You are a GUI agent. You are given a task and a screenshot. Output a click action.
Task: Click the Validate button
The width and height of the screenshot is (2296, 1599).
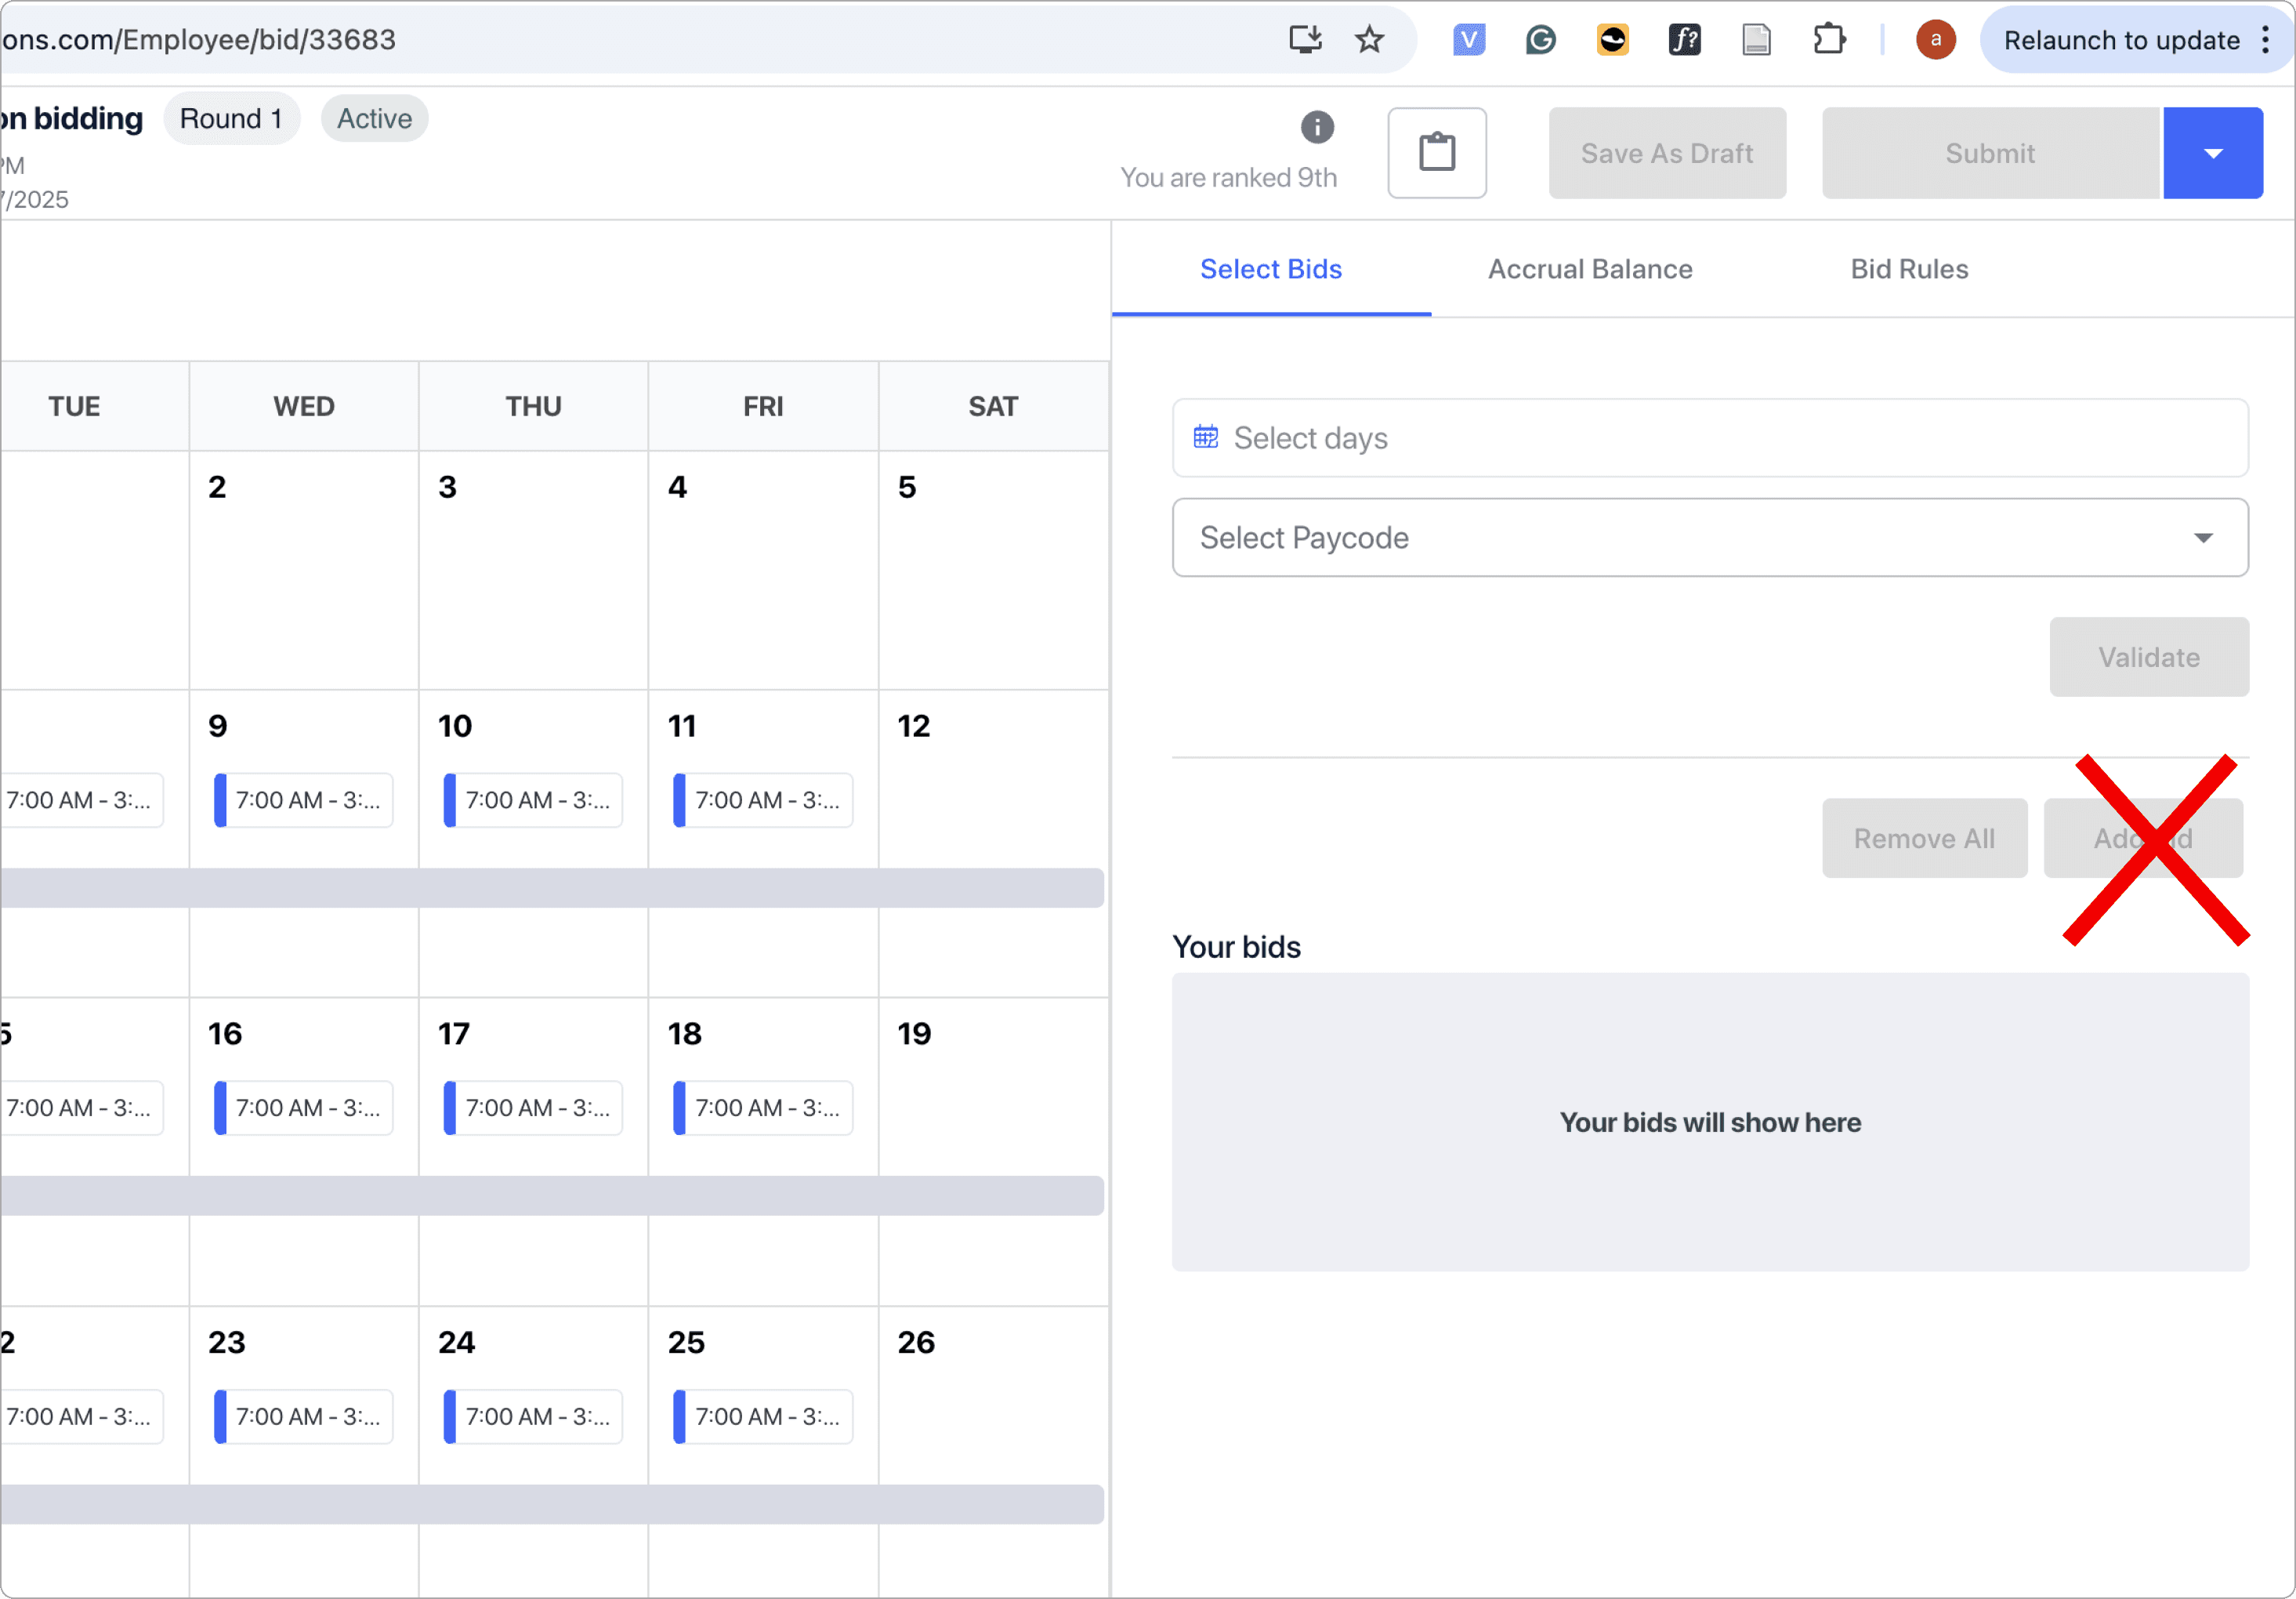(2148, 657)
